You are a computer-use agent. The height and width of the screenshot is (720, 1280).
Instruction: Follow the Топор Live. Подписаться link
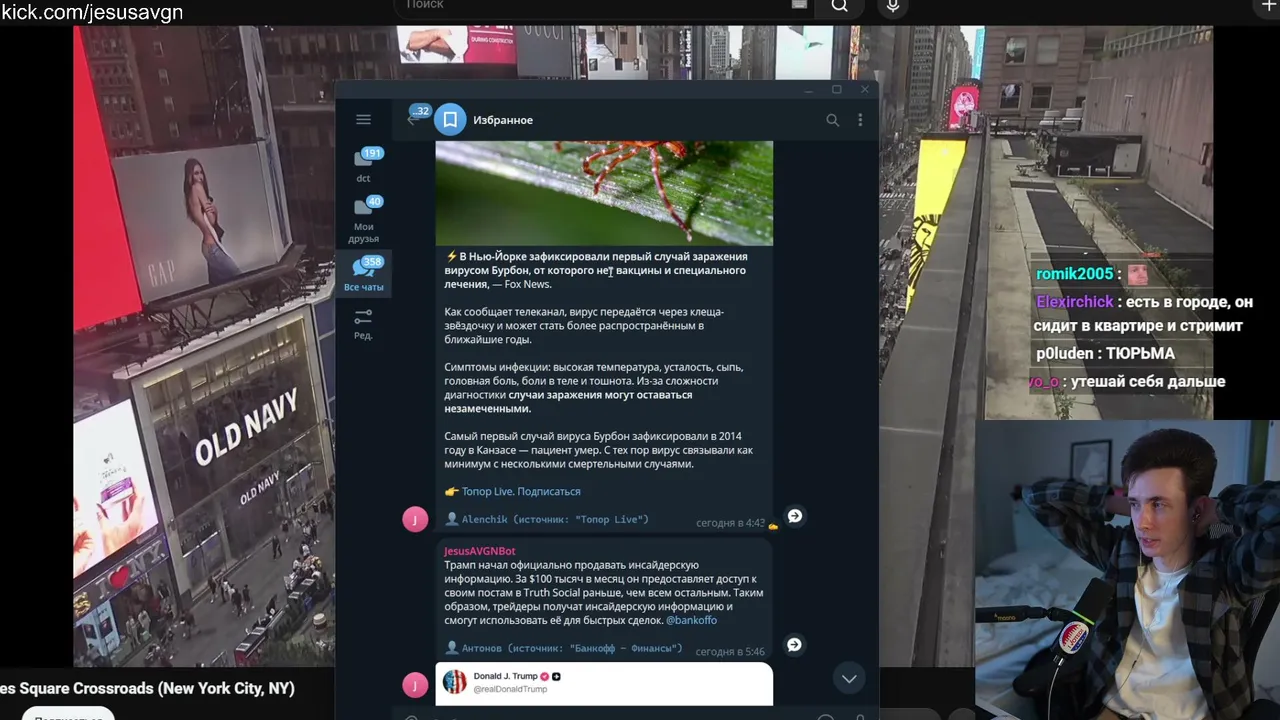[521, 492]
